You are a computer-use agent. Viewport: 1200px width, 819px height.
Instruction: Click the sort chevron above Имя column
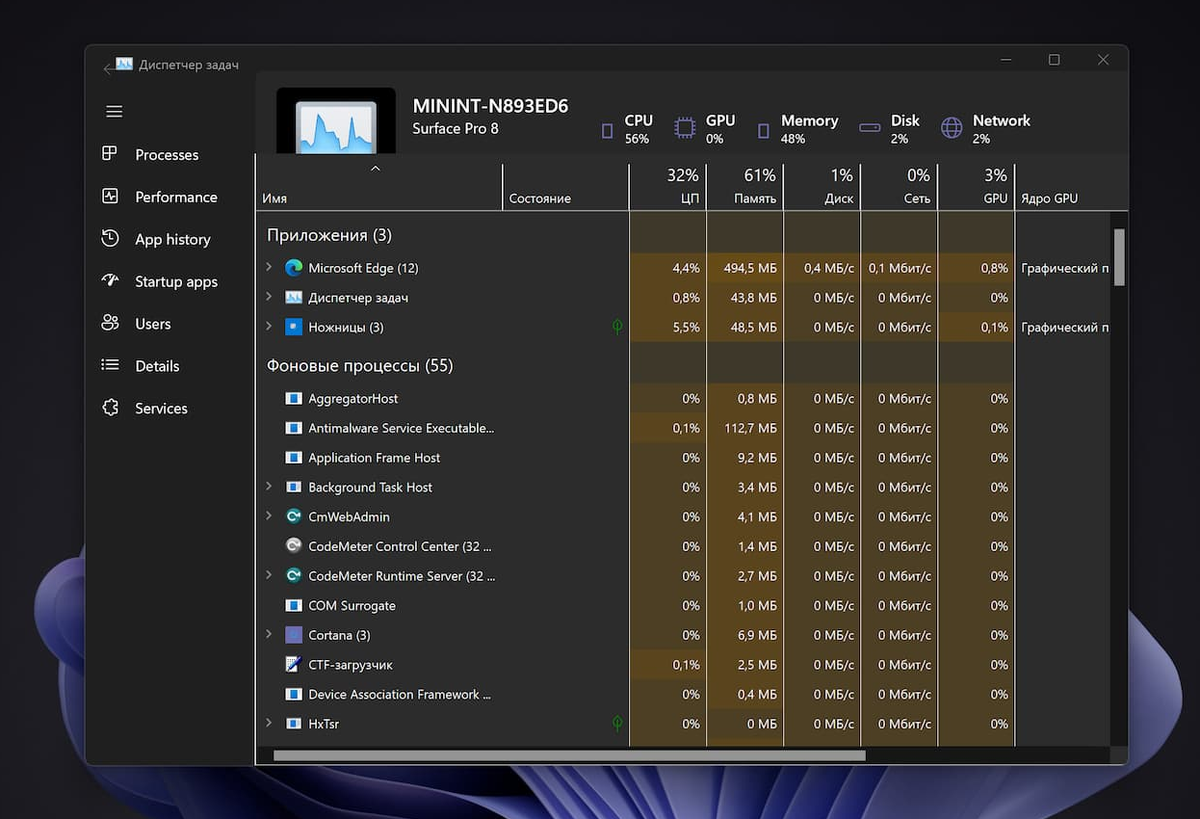tap(376, 169)
